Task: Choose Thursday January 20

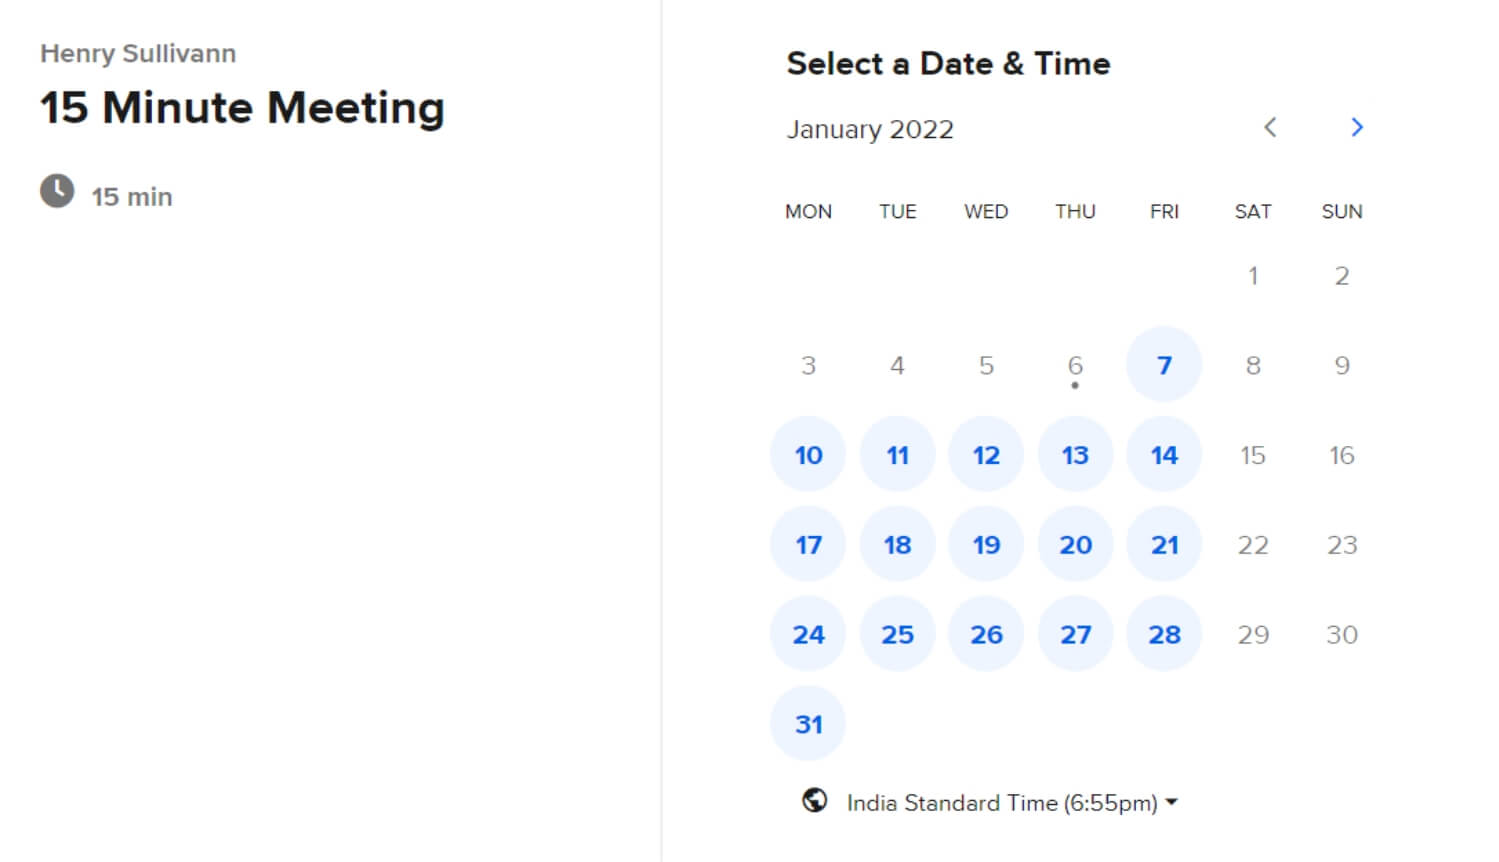Action: (1075, 544)
